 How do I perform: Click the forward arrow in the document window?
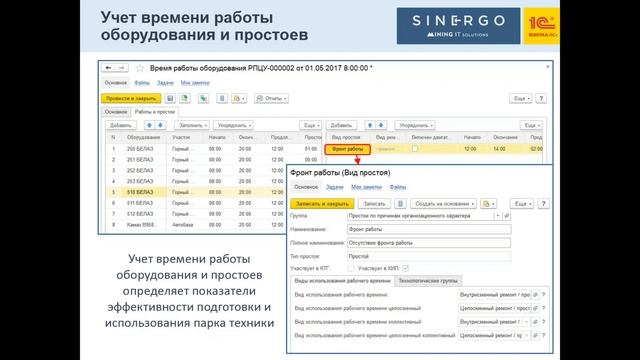click(122, 68)
